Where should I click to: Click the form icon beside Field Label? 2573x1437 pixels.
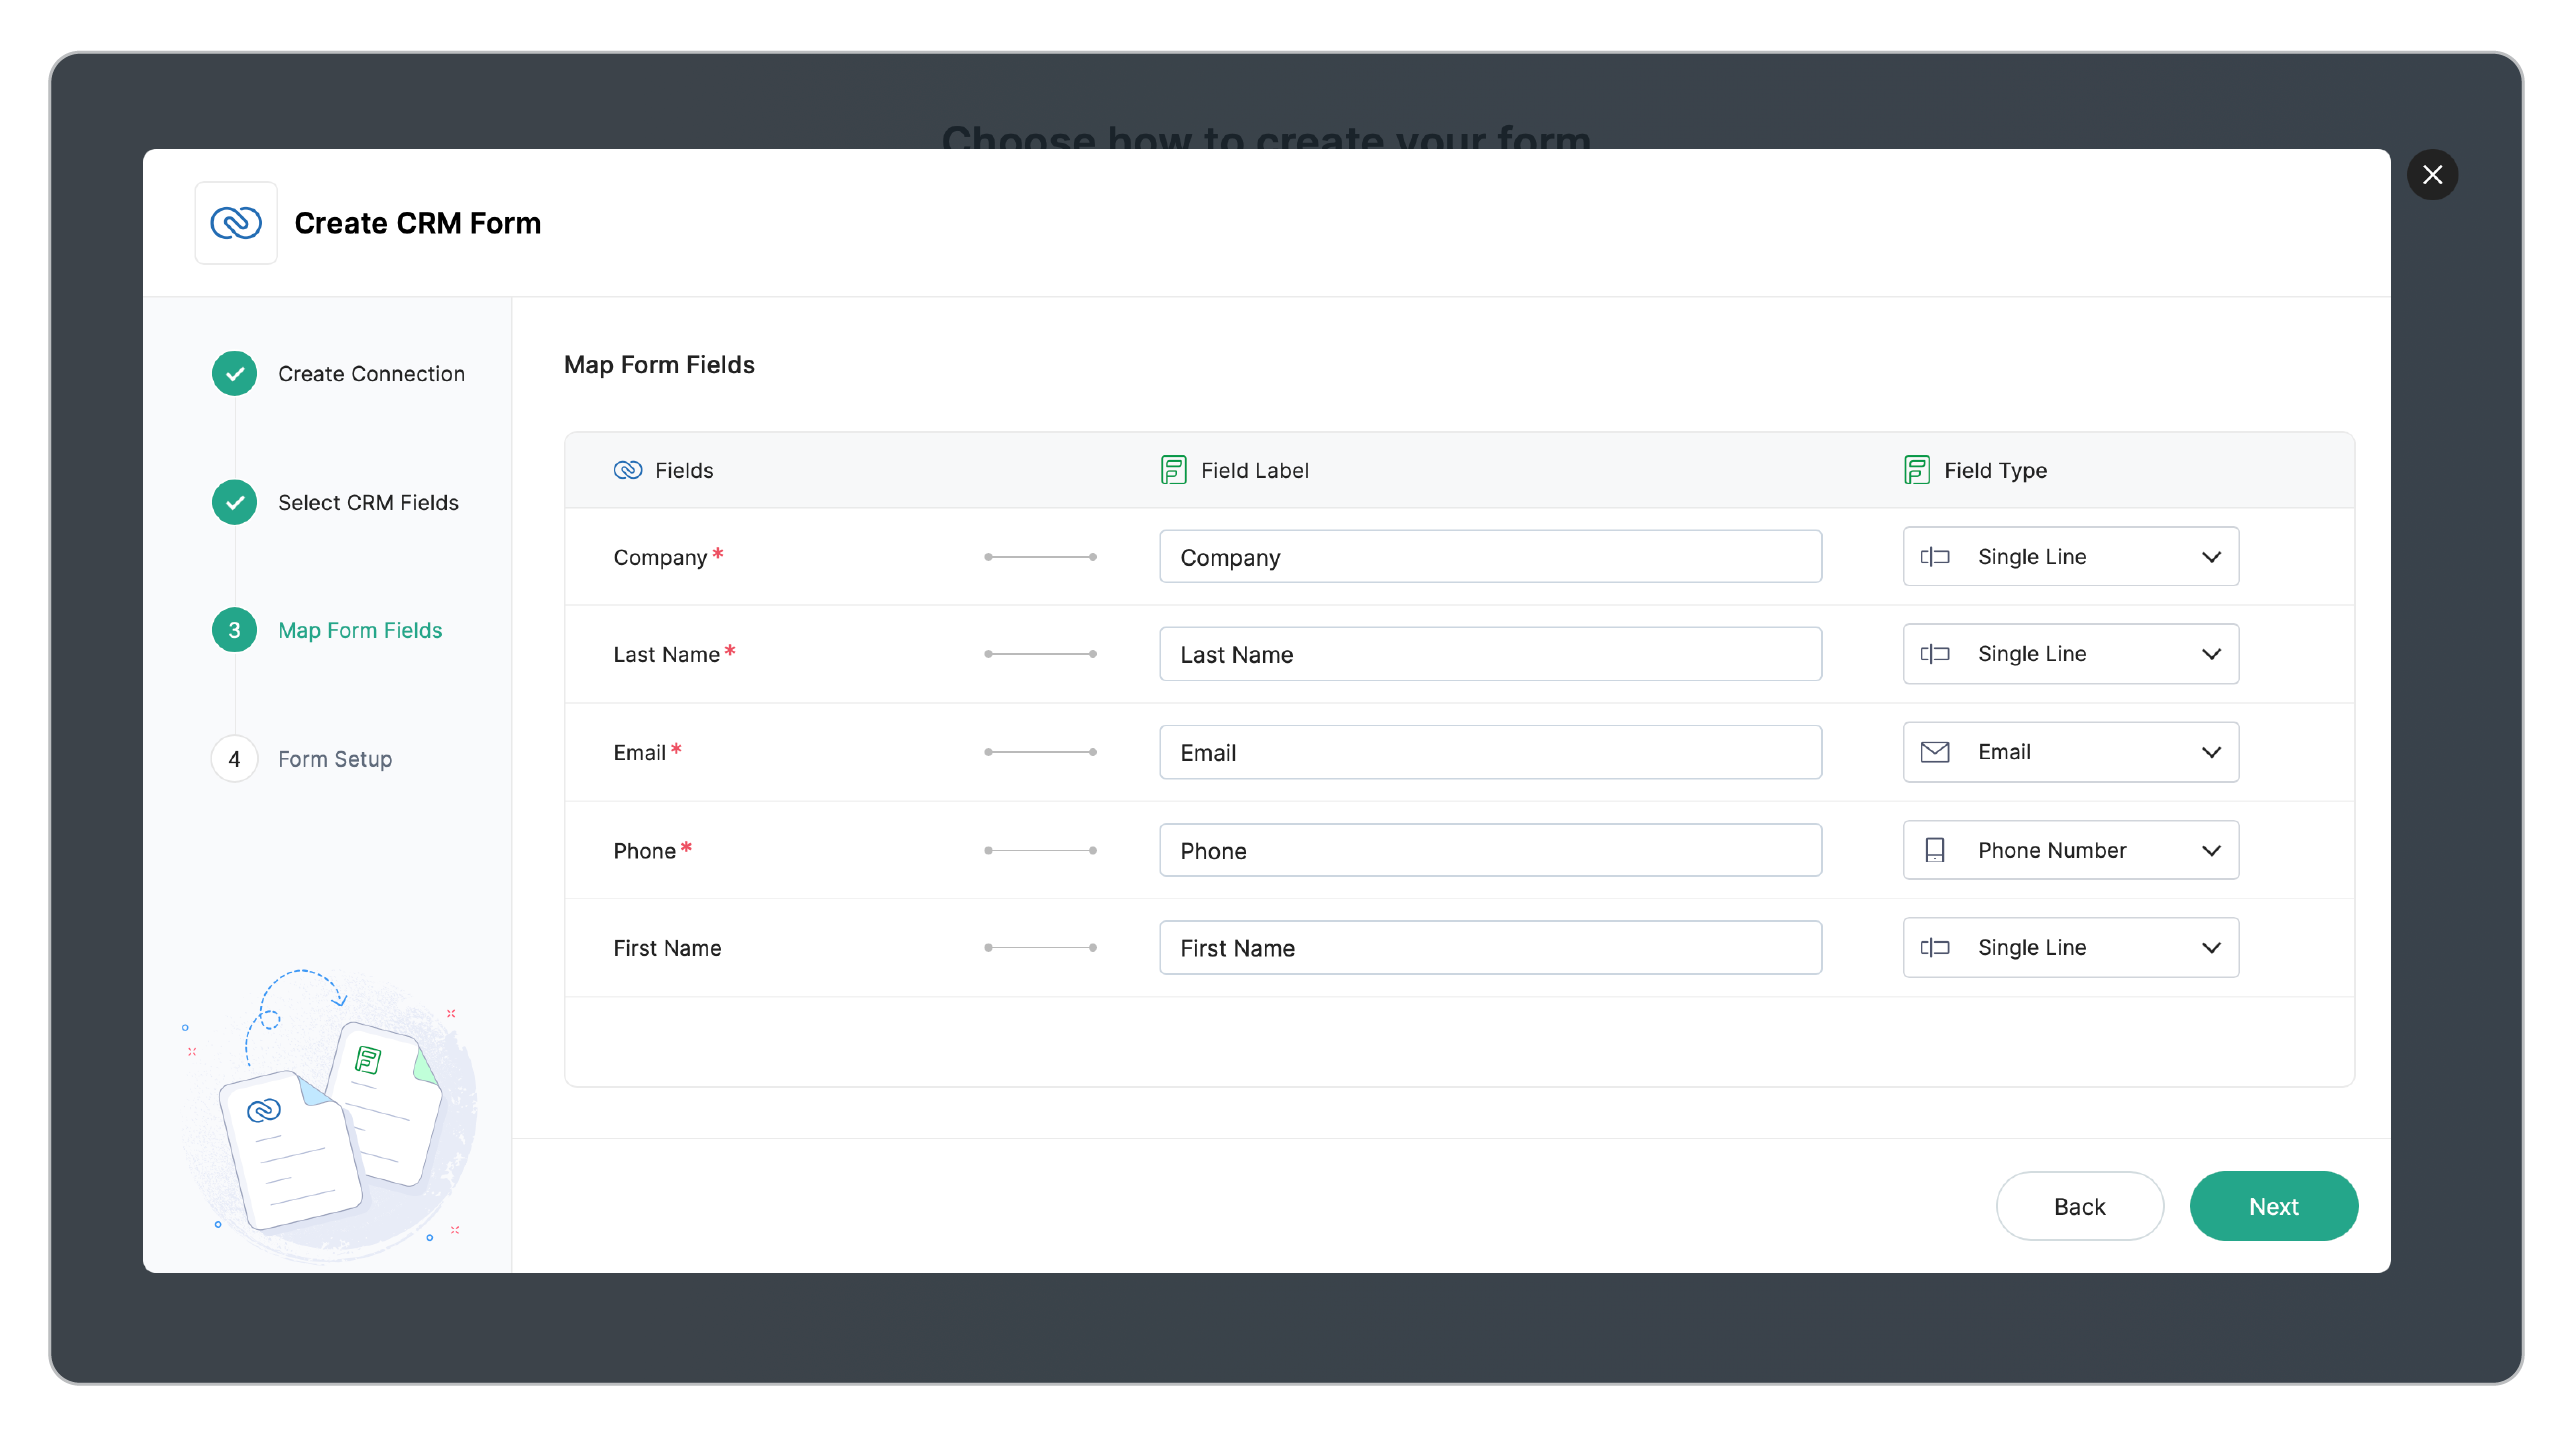click(x=1173, y=470)
